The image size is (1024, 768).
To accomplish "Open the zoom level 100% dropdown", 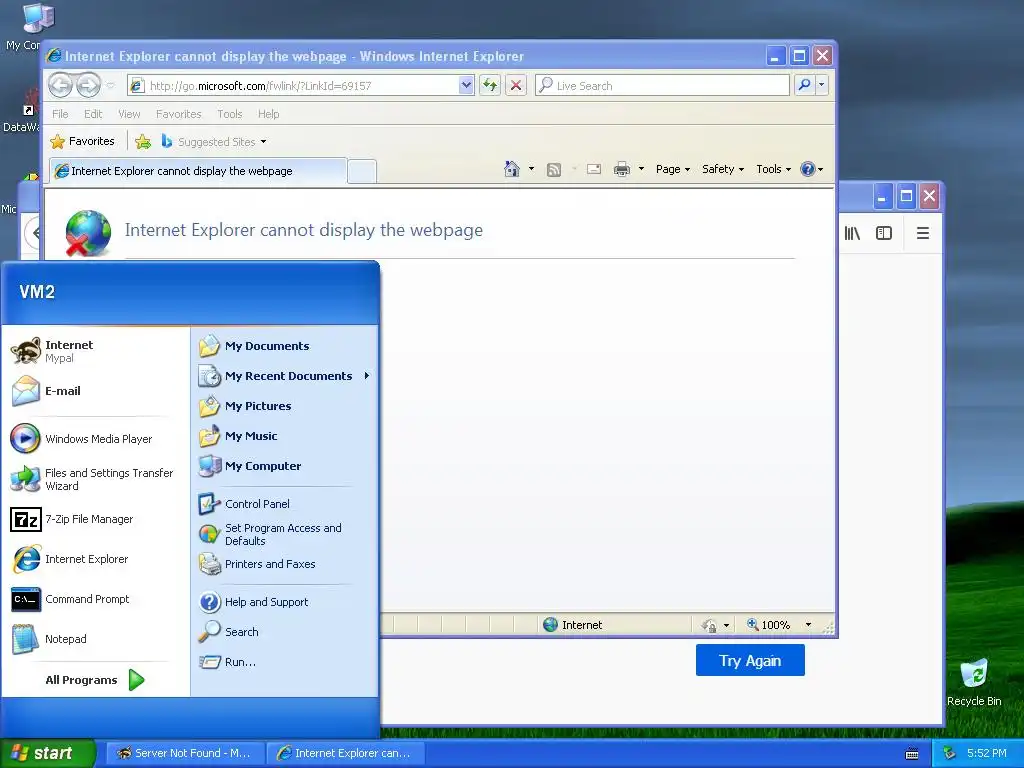I will coord(808,625).
